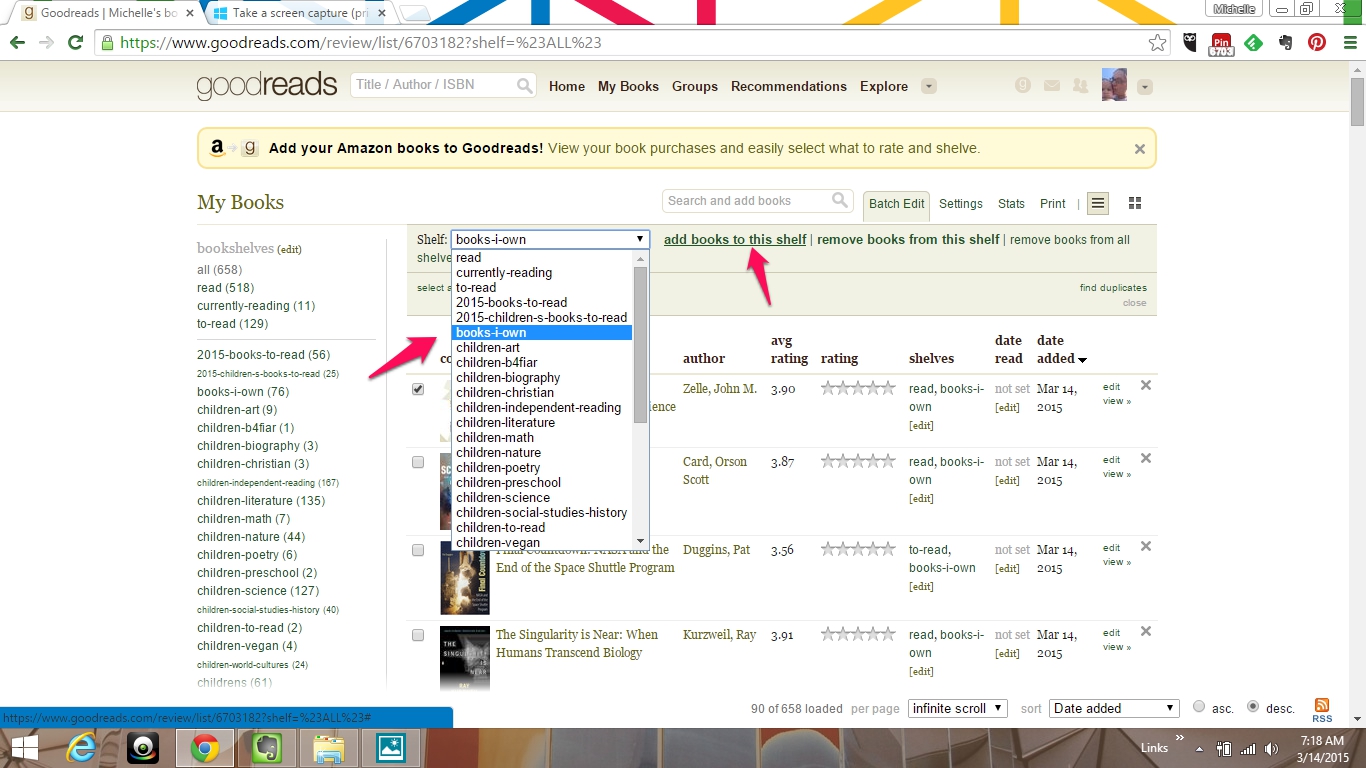Remove the John M. Zelle book row

coord(1146,386)
